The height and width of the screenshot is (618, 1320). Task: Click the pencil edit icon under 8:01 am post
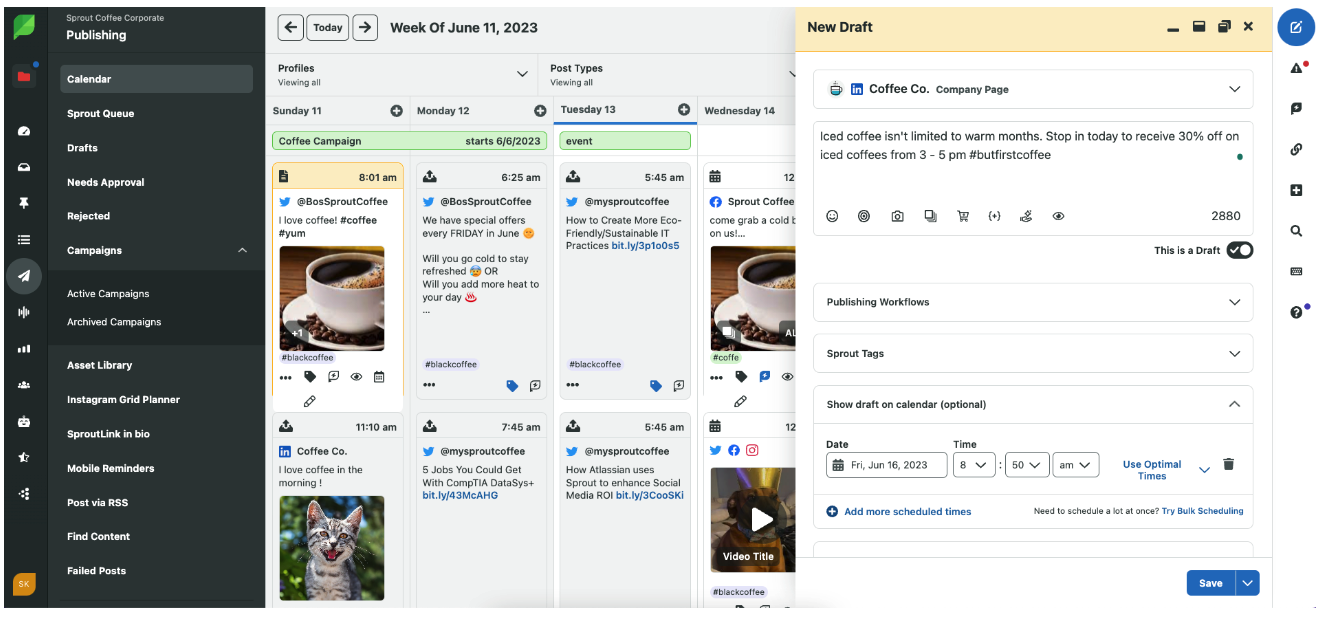[x=309, y=401]
